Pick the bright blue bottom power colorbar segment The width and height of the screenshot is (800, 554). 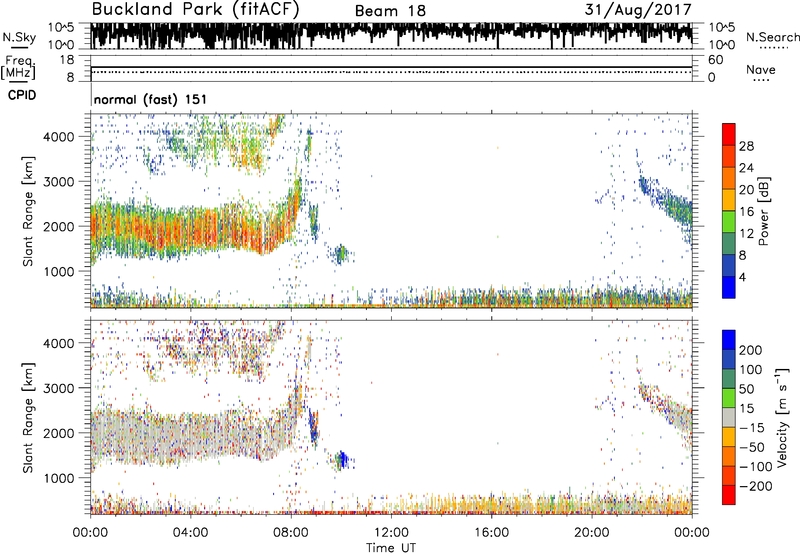pos(729,287)
